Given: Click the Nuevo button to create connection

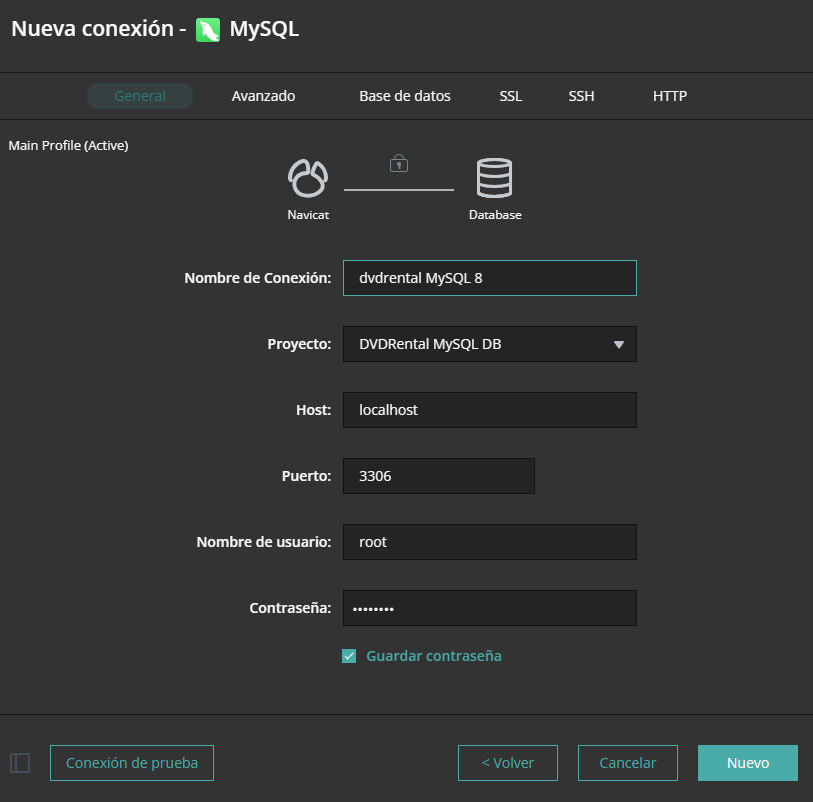Looking at the screenshot, I should coord(748,763).
